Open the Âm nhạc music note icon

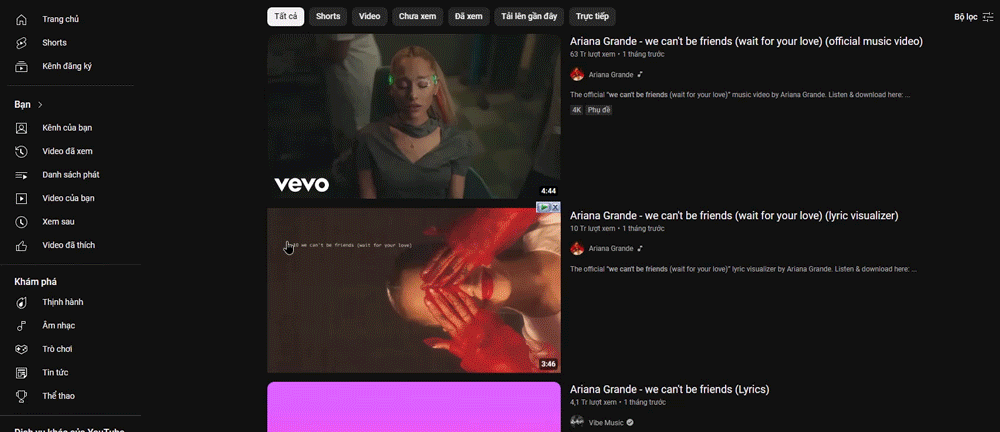pyautogui.click(x=21, y=325)
